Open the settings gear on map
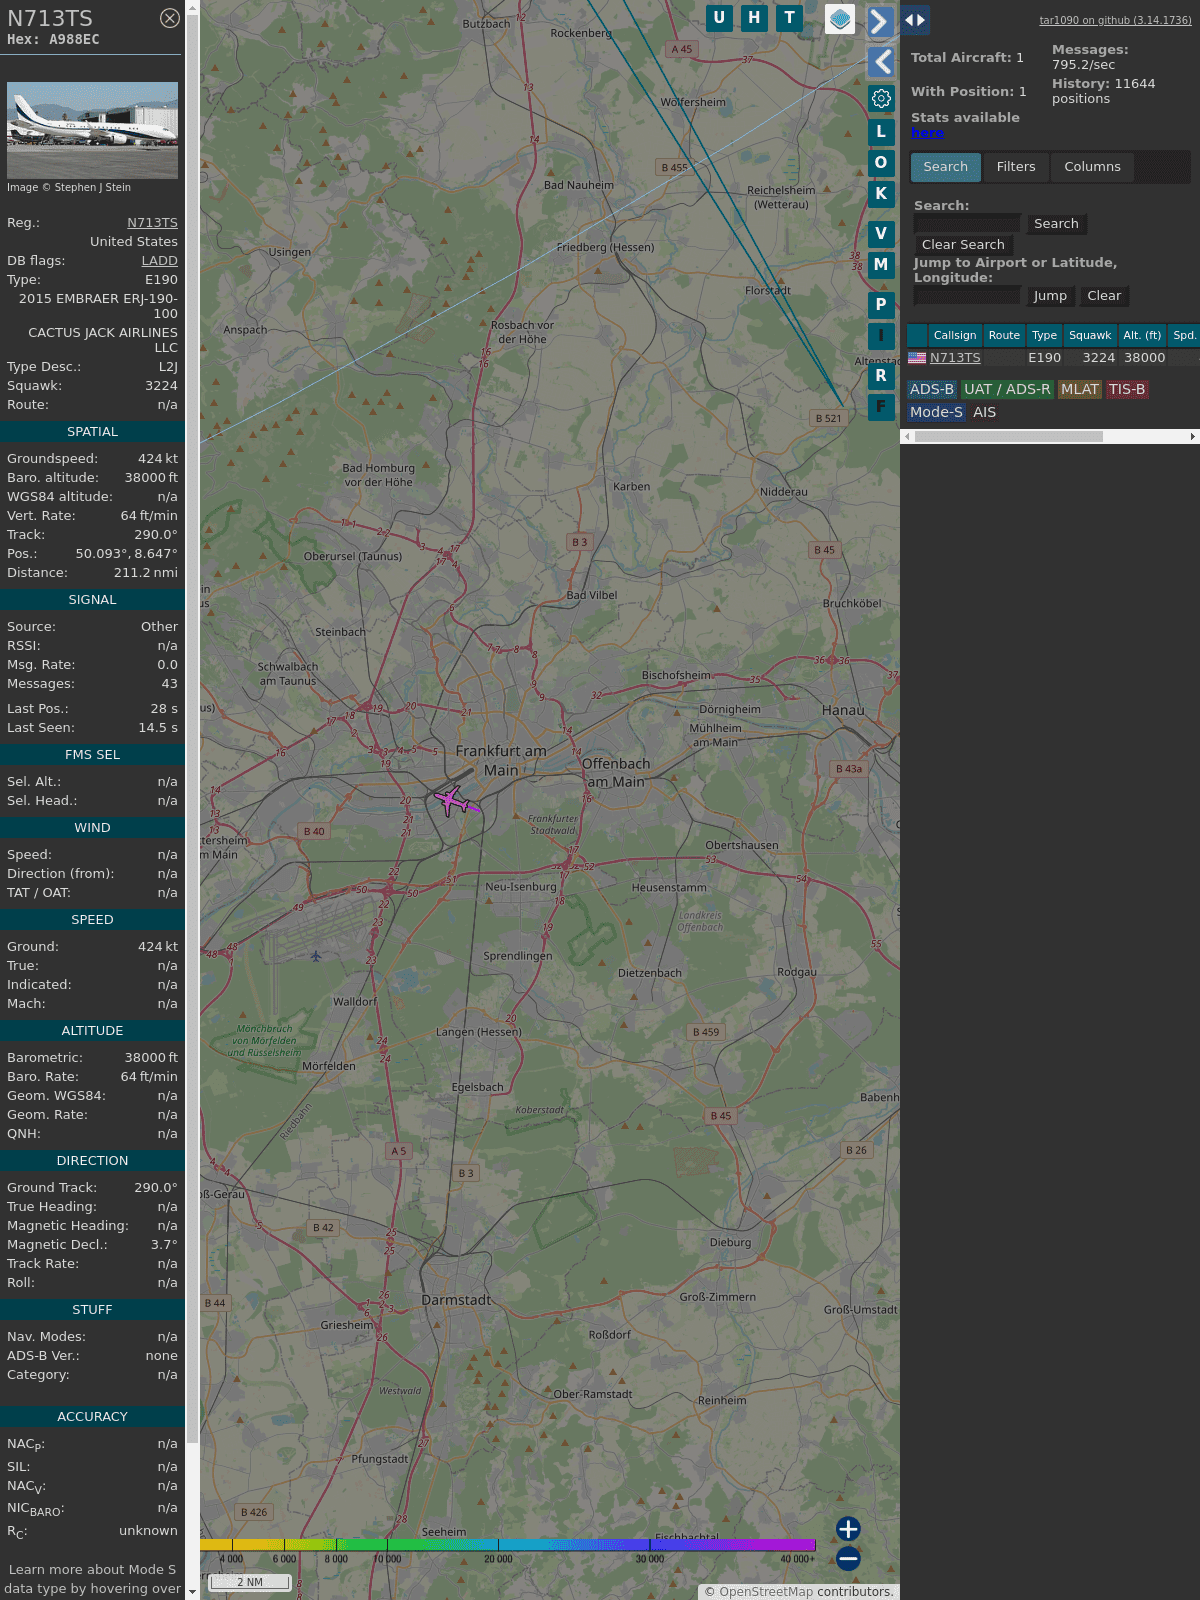Viewport: 1200px width, 1600px height. (881, 98)
